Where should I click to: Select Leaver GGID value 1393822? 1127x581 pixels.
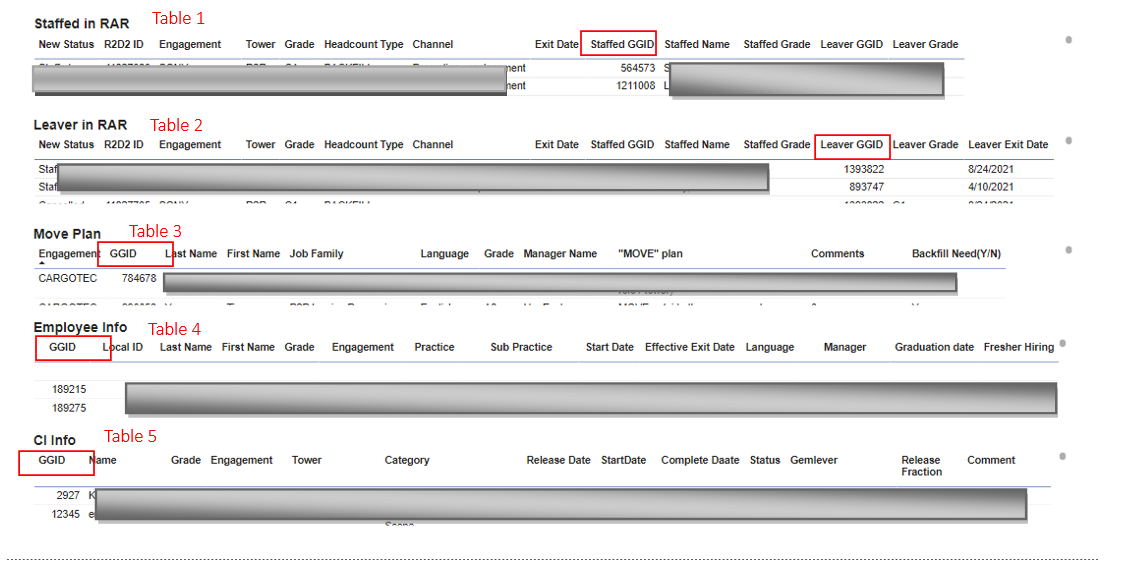pos(864,170)
